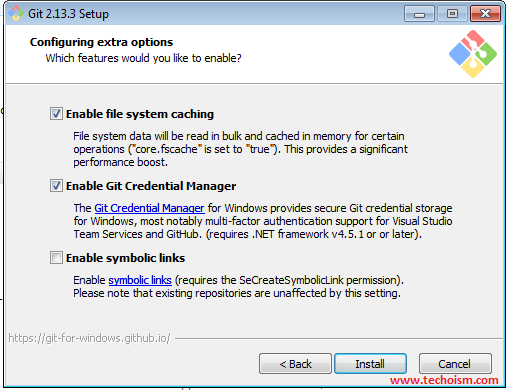Maximize the Git Setup window
Viewport: 509px width, 391px height.
(x=452, y=14)
